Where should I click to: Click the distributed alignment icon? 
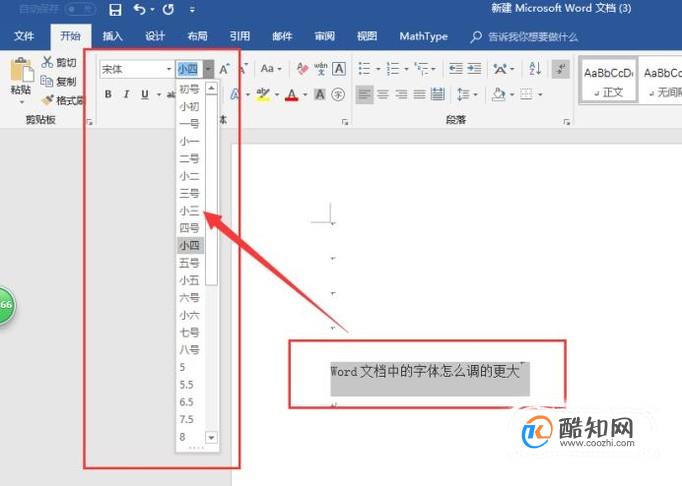438,94
